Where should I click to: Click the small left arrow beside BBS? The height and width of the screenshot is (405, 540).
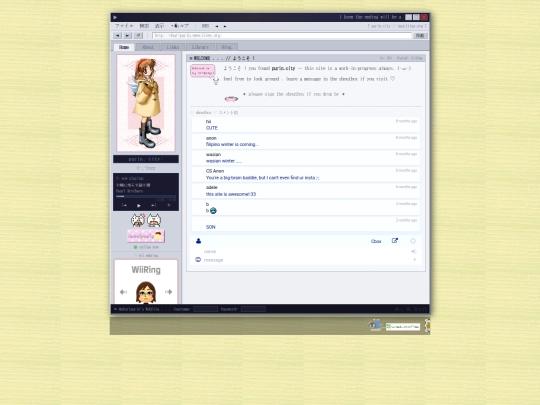pos(217,26)
